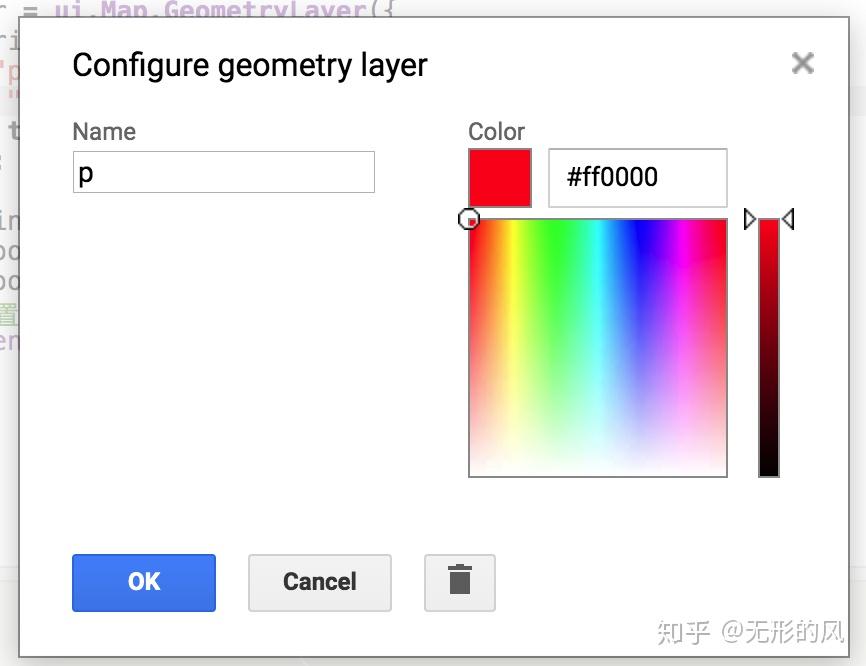Set brightness to black on vertical slider
Screen dimensions: 866x666
(x=769, y=470)
